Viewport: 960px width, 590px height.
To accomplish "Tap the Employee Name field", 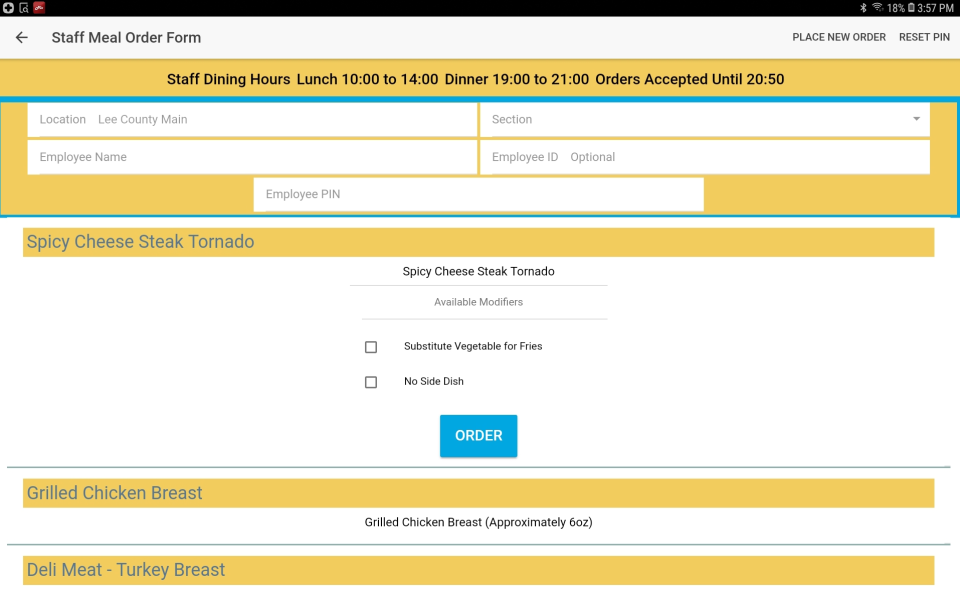I will [252, 157].
